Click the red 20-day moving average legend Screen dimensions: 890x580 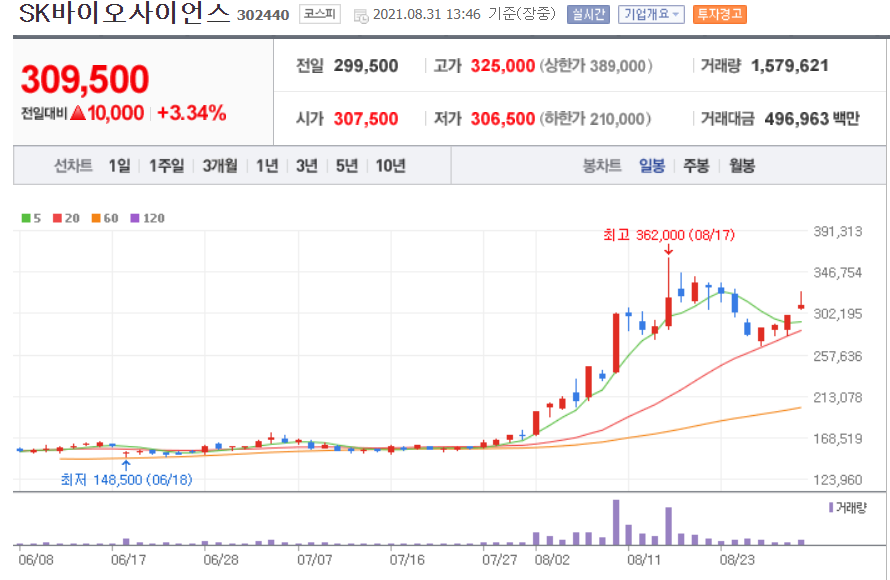pos(66,218)
